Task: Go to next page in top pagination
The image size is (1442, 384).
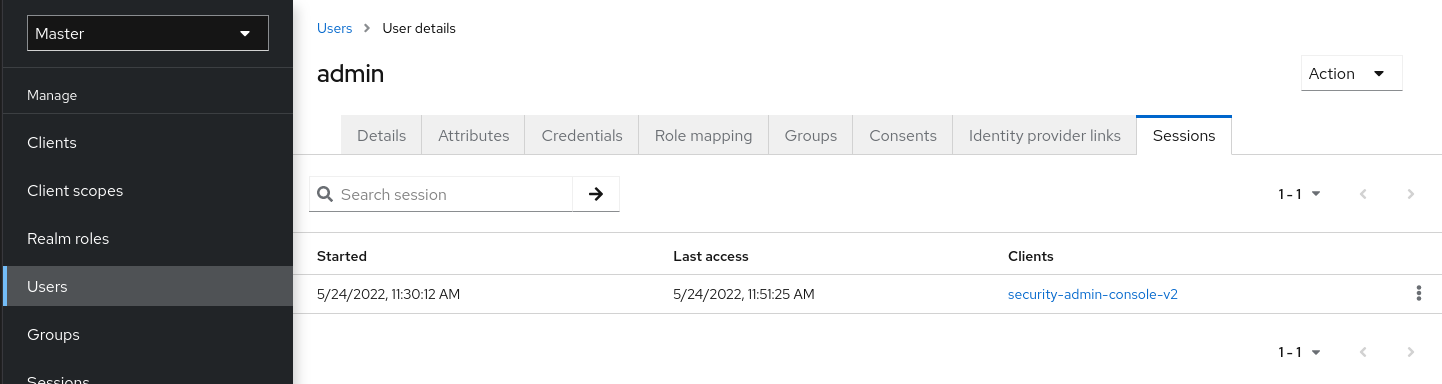Action: click(x=1410, y=194)
